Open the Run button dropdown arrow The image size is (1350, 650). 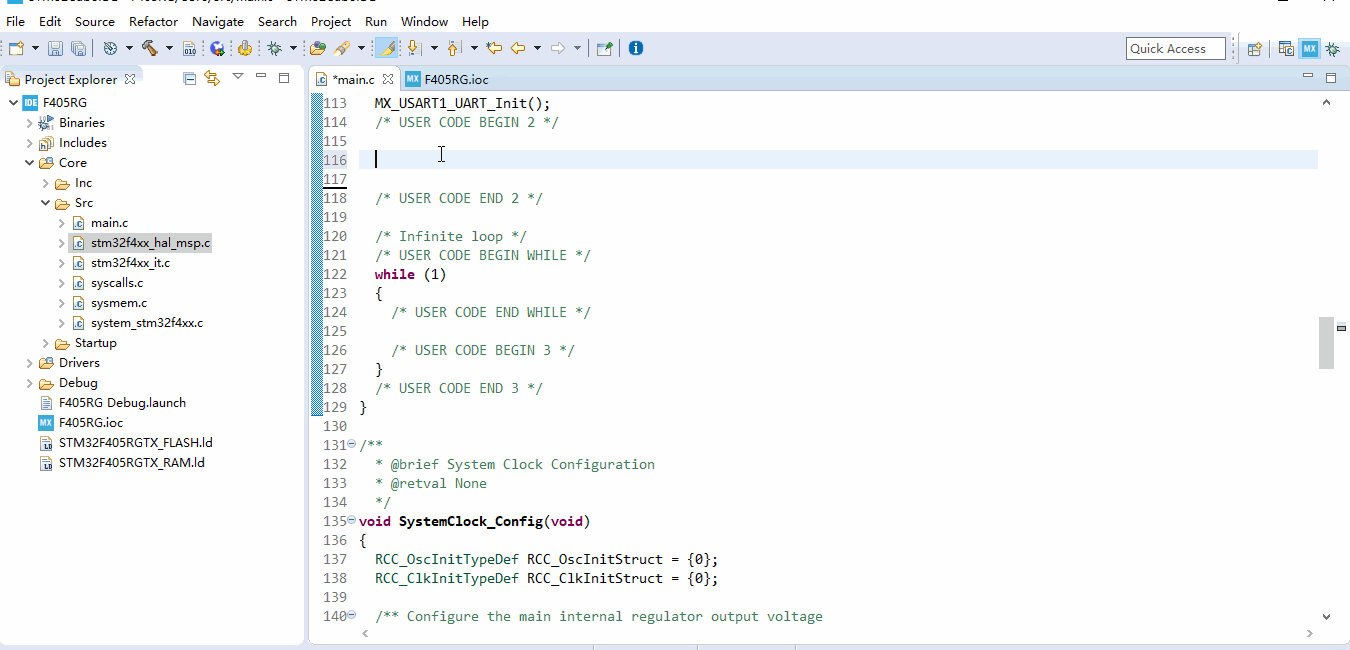click(293, 47)
